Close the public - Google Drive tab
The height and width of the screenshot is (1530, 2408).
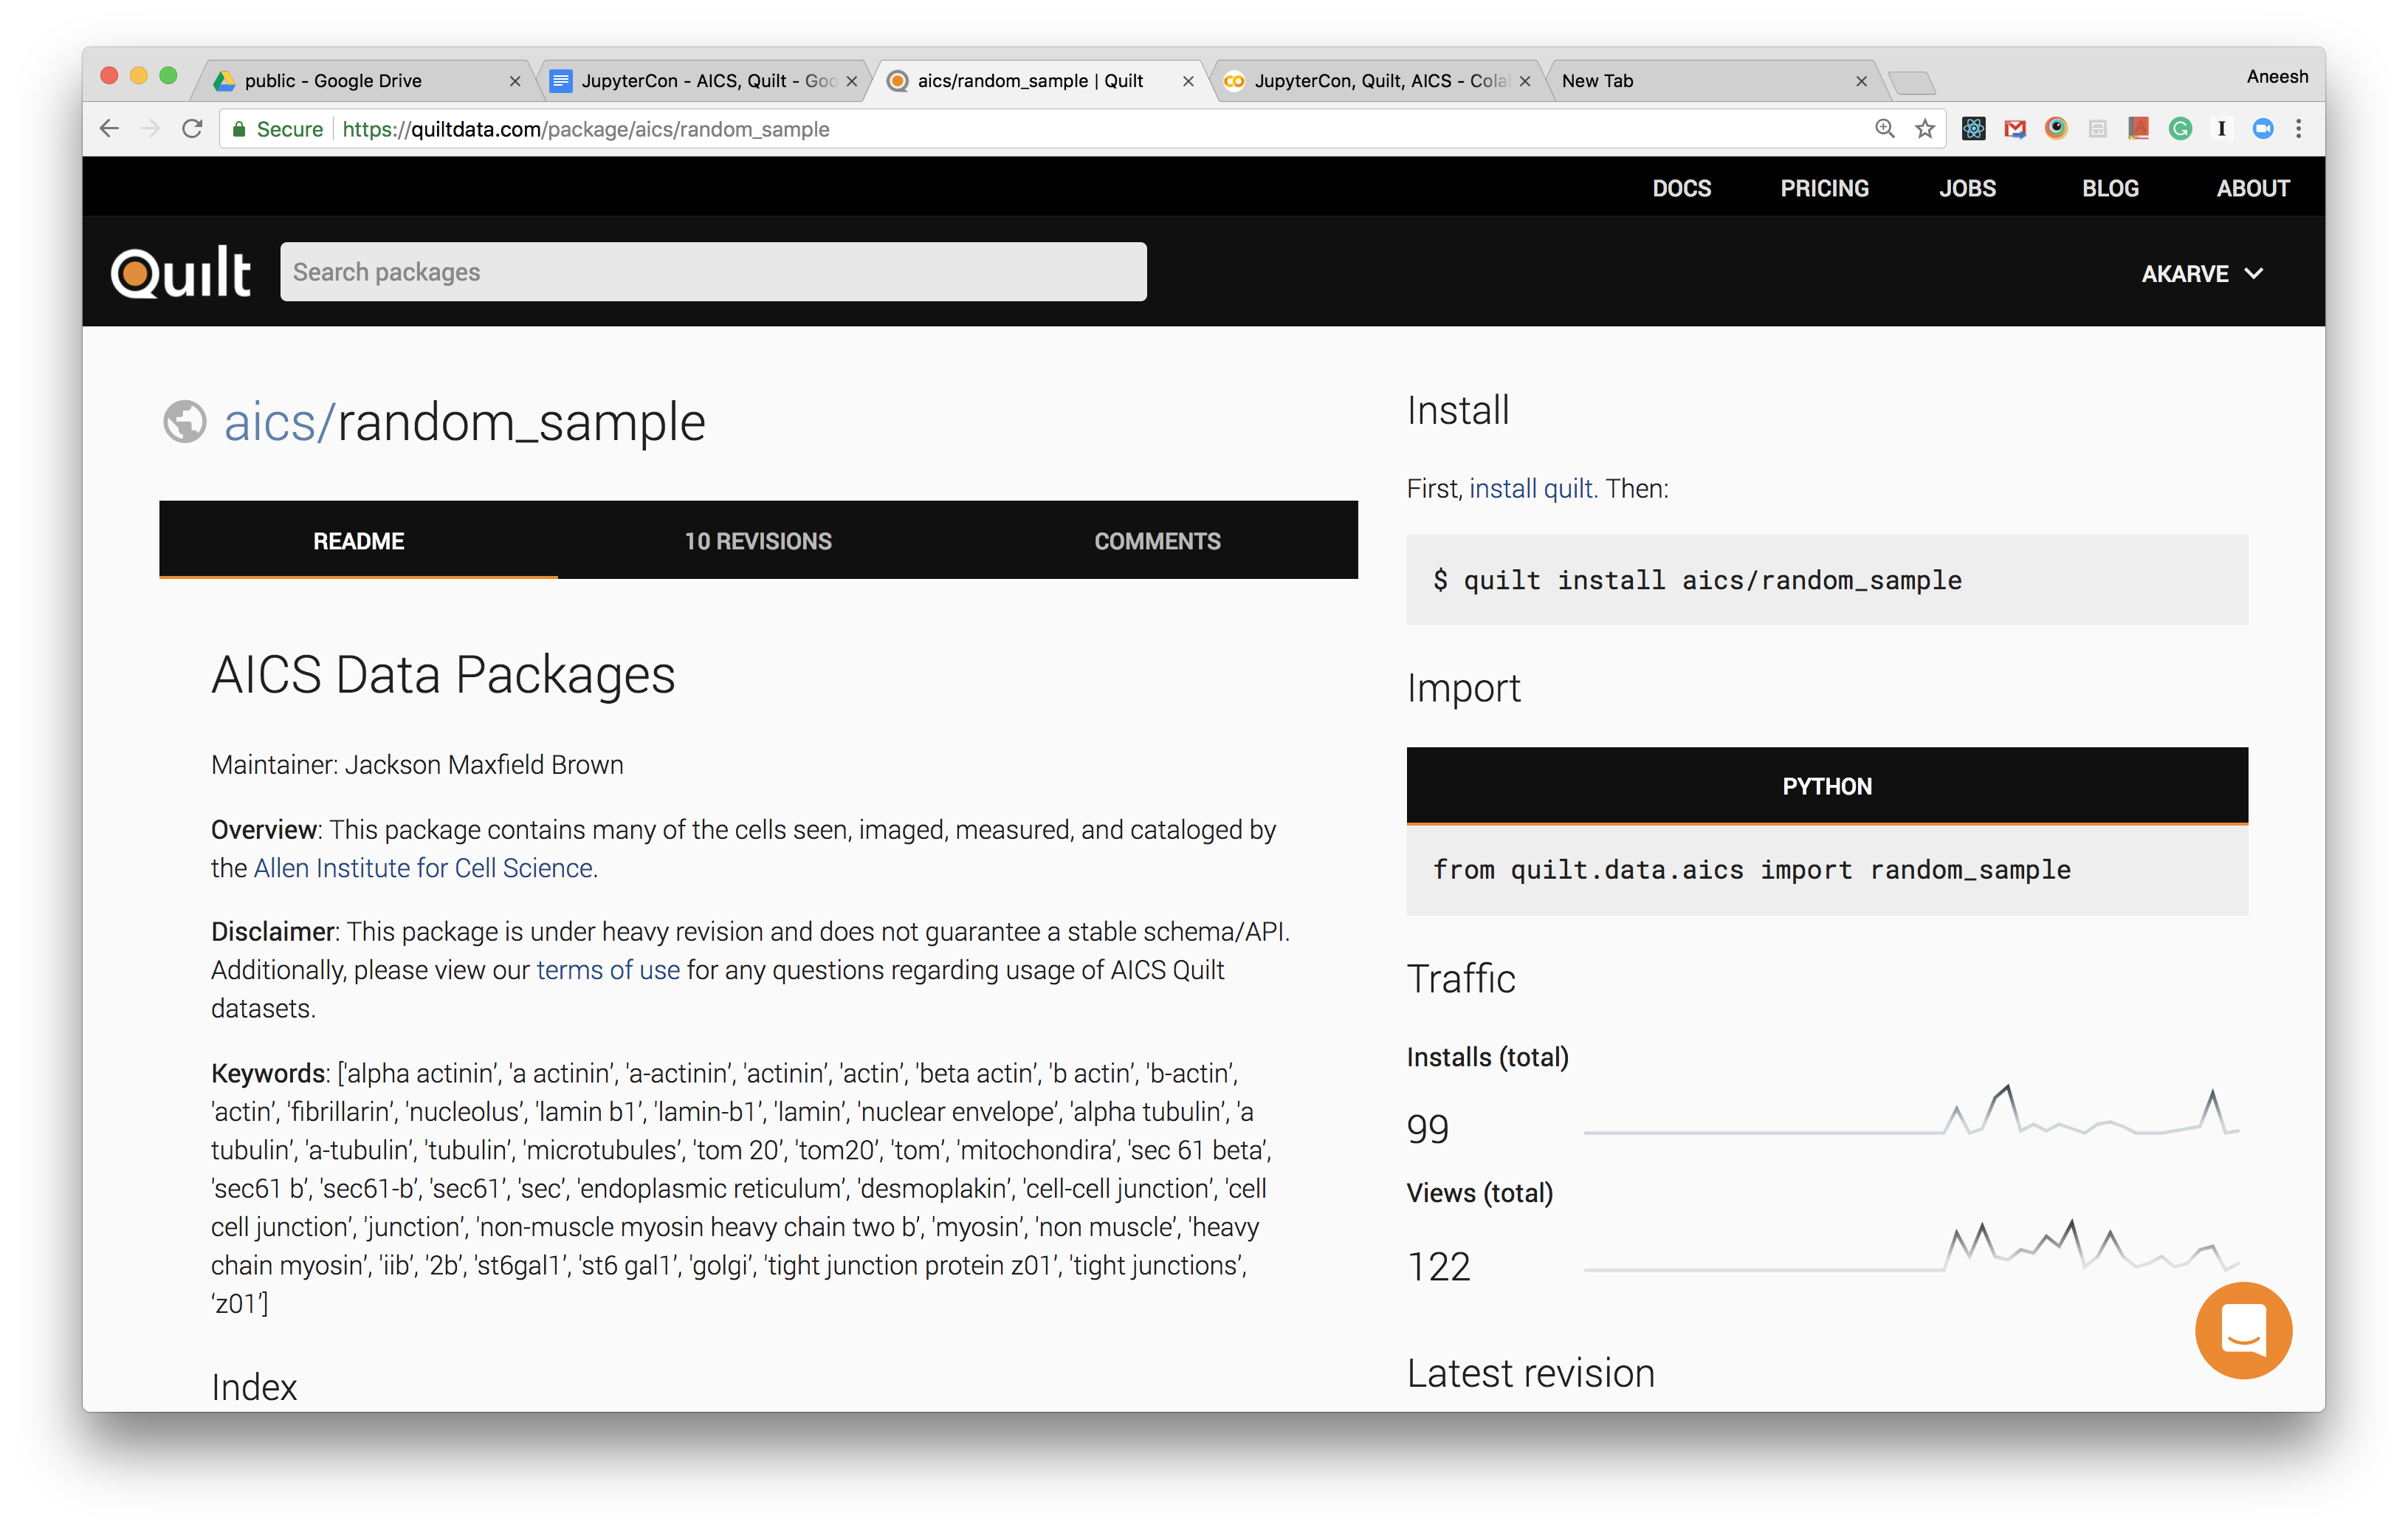click(515, 81)
